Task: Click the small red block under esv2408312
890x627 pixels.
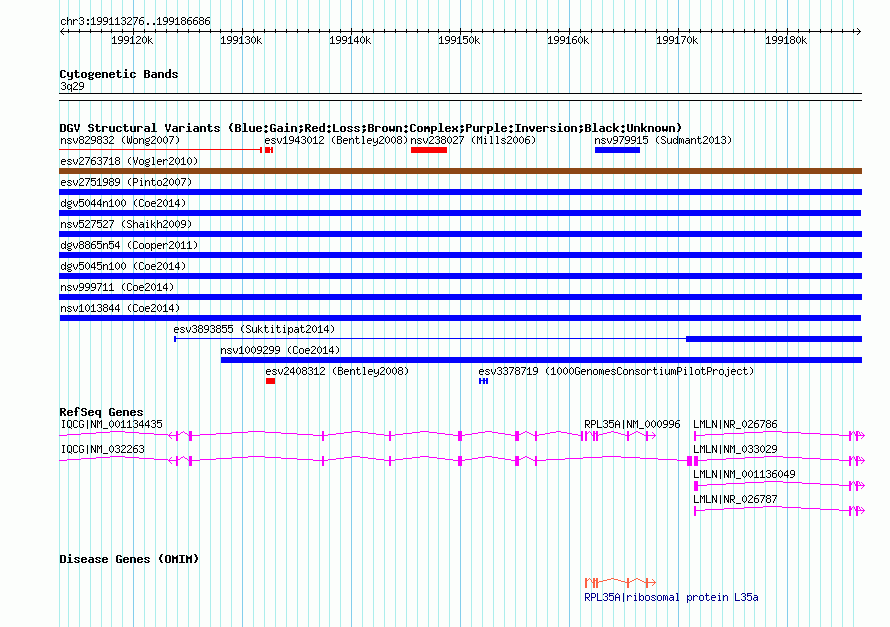Action: 270,381
